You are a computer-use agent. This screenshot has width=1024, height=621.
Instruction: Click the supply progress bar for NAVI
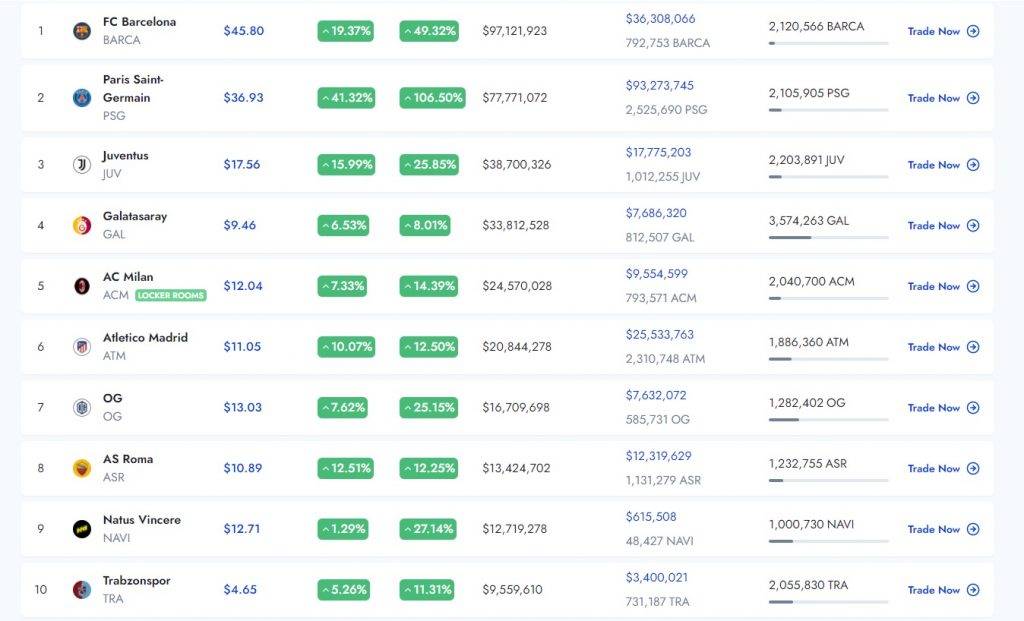[829, 541]
